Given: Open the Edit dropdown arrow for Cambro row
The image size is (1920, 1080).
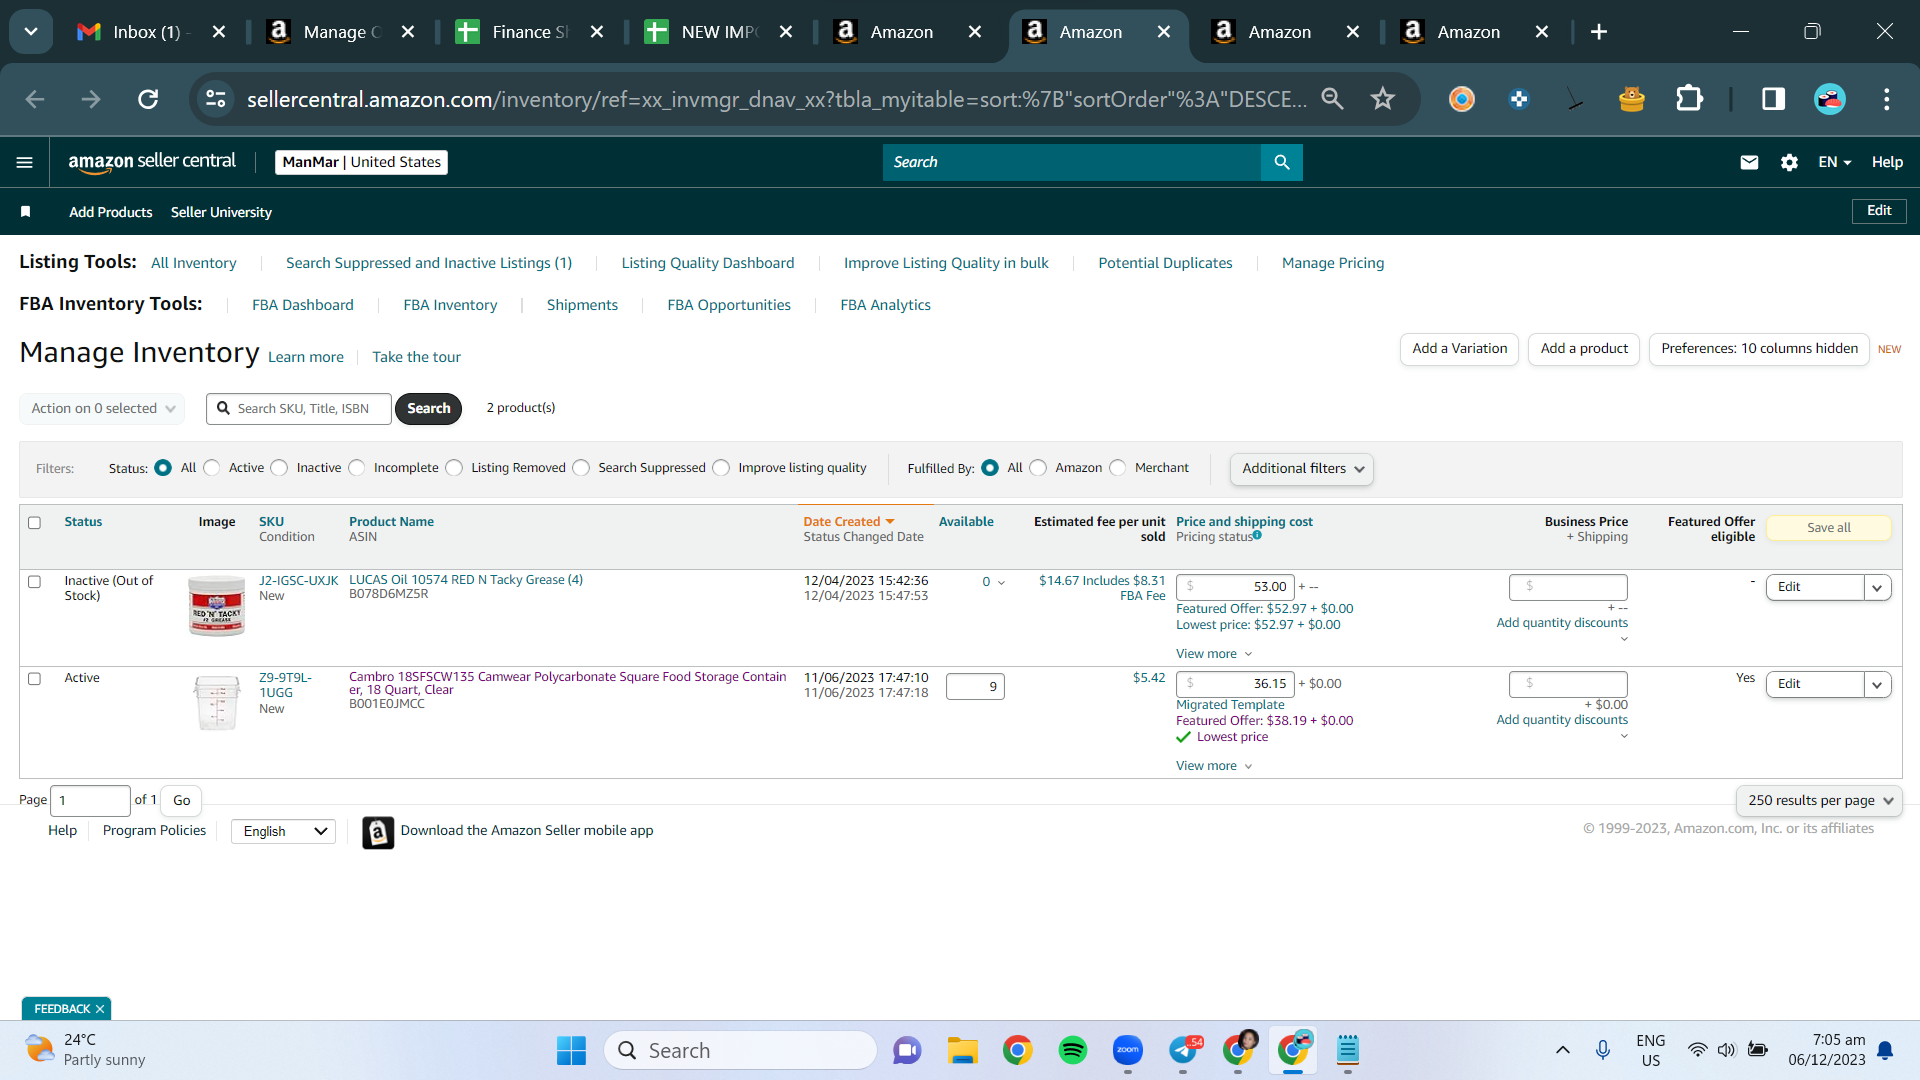Looking at the screenshot, I should [1877, 685].
